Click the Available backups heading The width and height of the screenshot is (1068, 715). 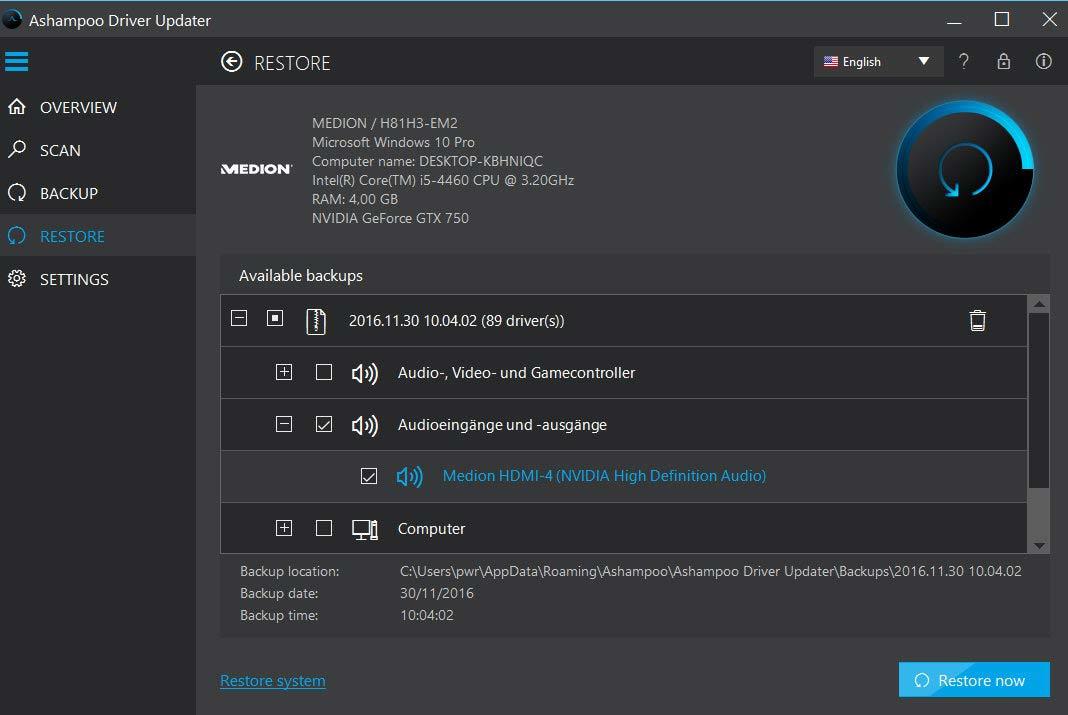click(301, 276)
